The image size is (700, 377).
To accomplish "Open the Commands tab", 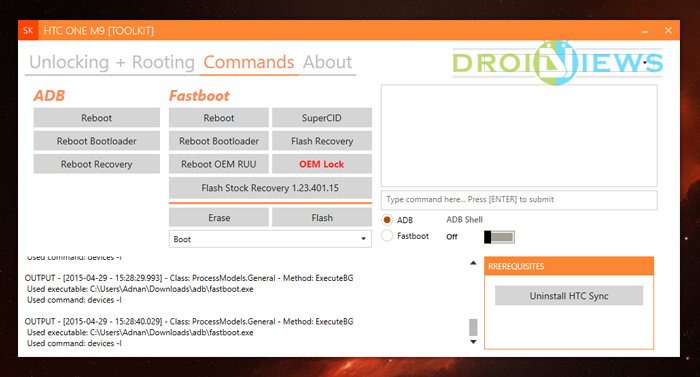I will click(249, 62).
